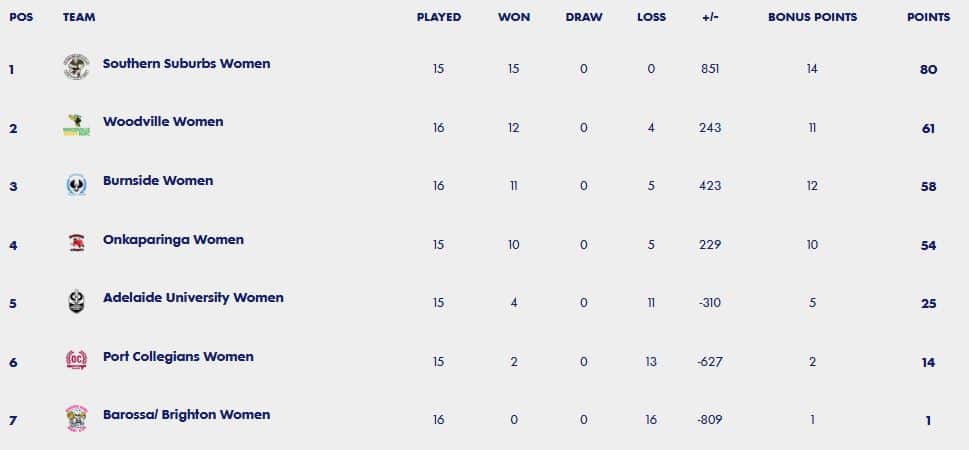Click the +/- column header
This screenshot has height=450, width=969.
click(710, 17)
